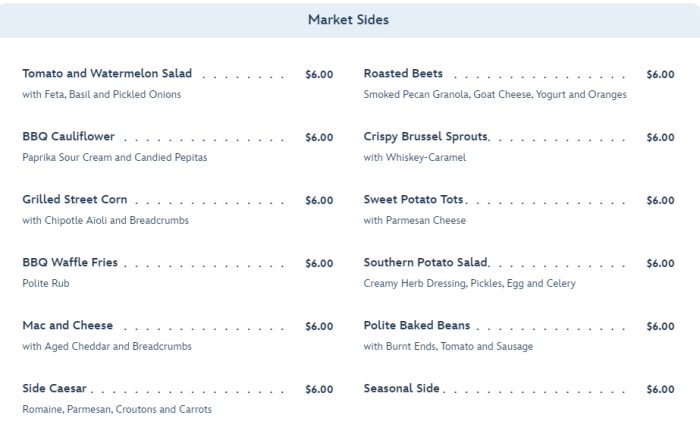Click the Seasonal Side $6.00 price
The height and width of the screenshot is (431, 700).
click(660, 390)
